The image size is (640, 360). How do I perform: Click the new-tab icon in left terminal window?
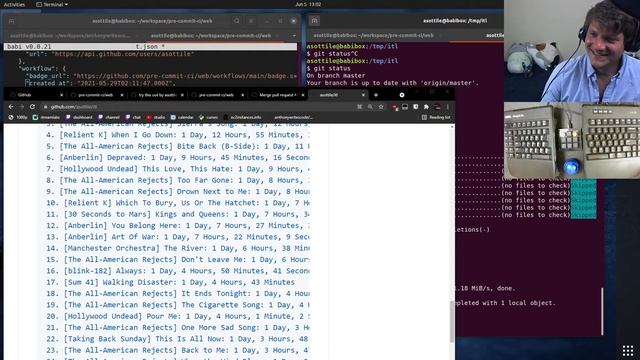tap(11, 21)
